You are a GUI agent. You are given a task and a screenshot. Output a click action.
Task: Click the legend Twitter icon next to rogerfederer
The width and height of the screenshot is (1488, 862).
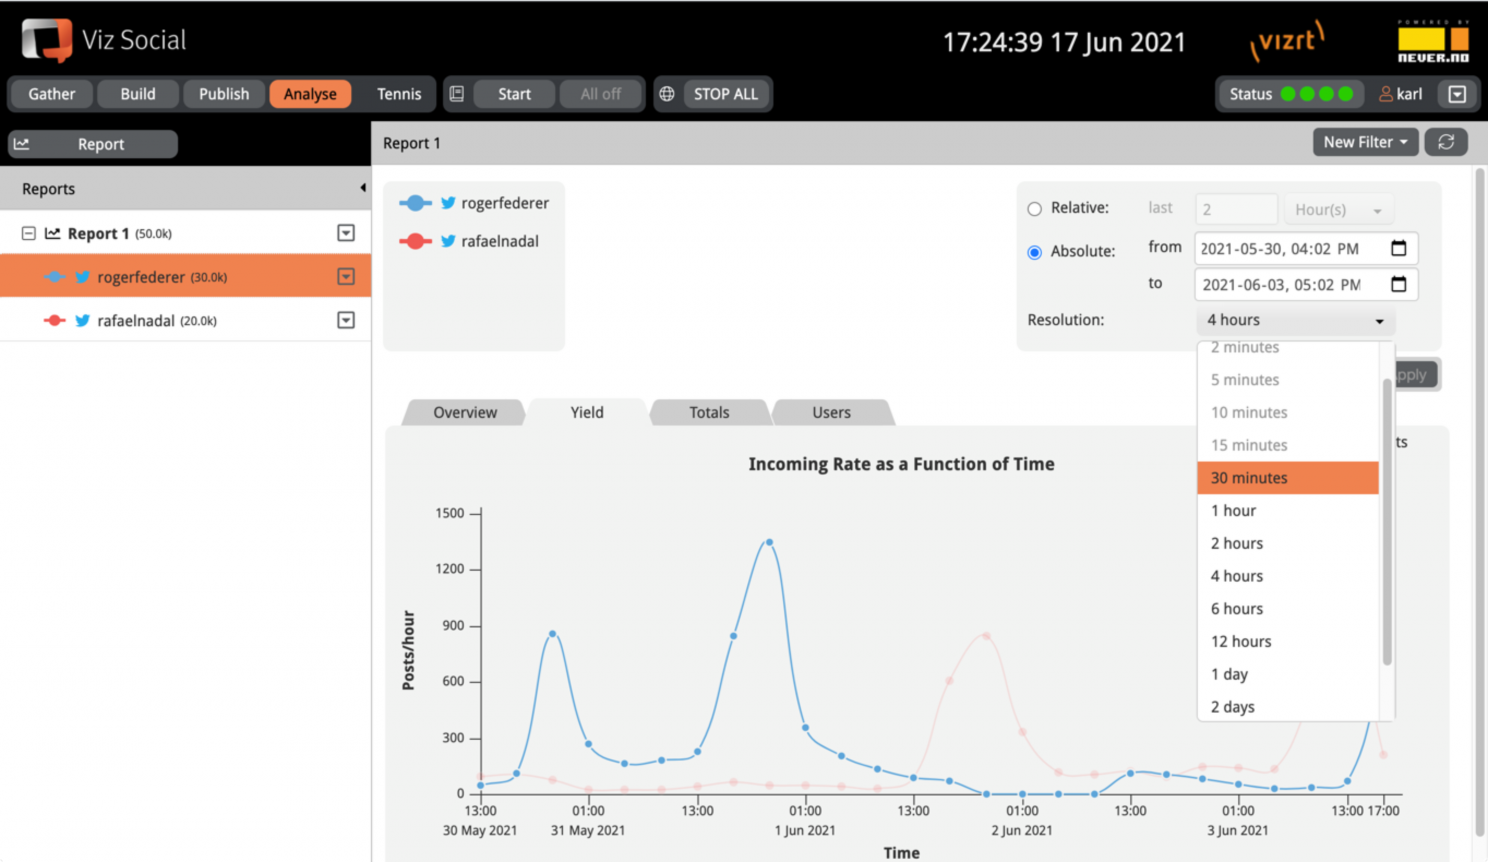point(448,203)
